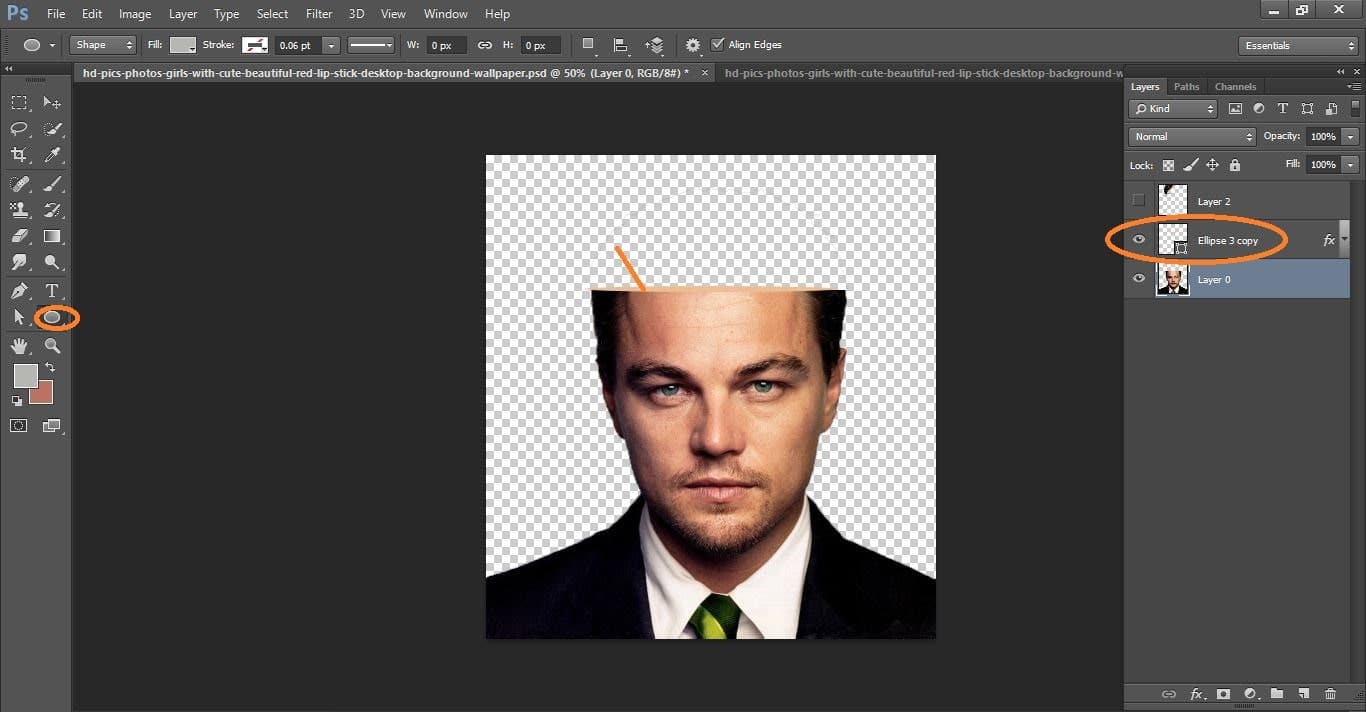The height and width of the screenshot is (712, 1366).
Task: Select the Lasso tool
Action: click(x=18, y=129)
